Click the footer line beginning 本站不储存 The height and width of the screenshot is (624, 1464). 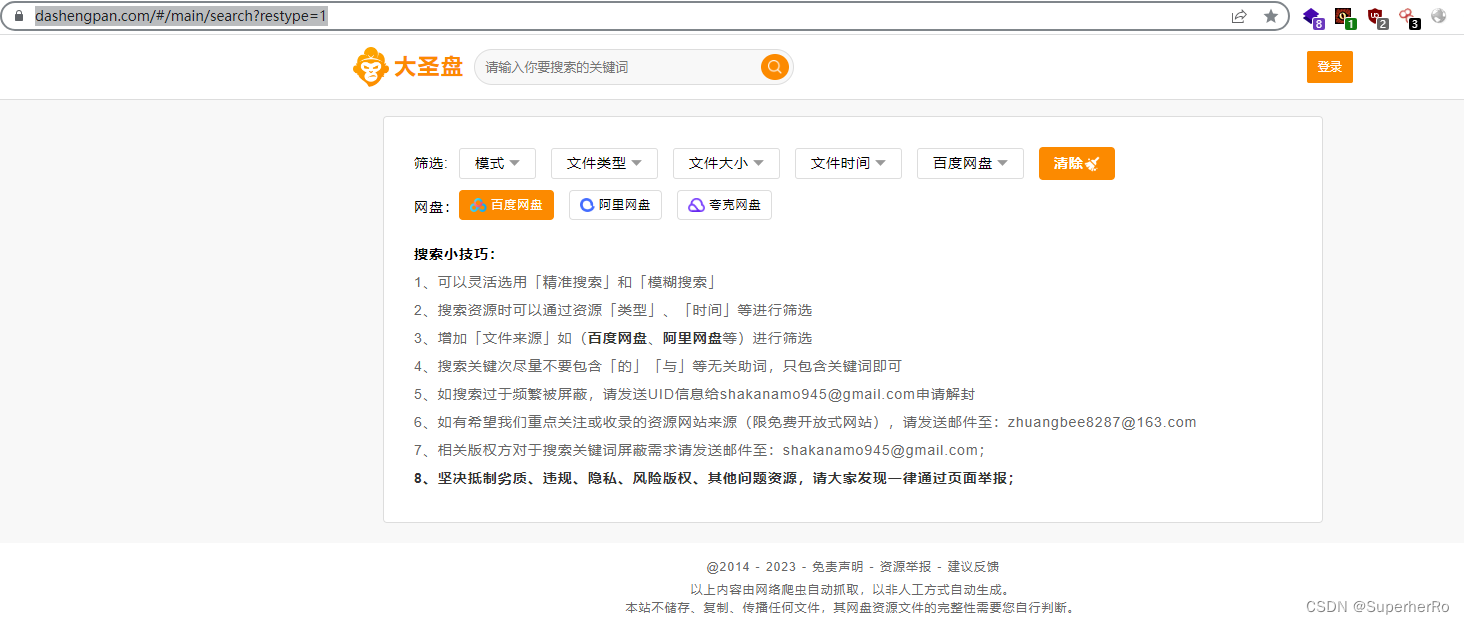(x=852, y=607)
